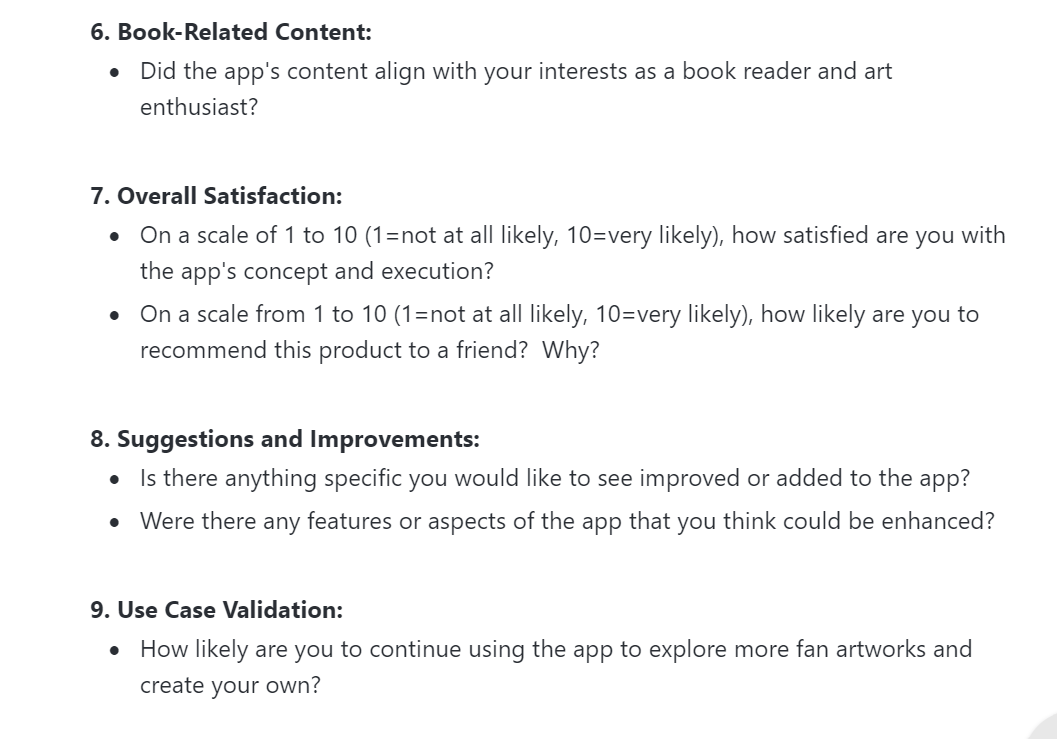Click the "6. Book-Related Content:" heading

pyautogui.click(x=231, y=32)
